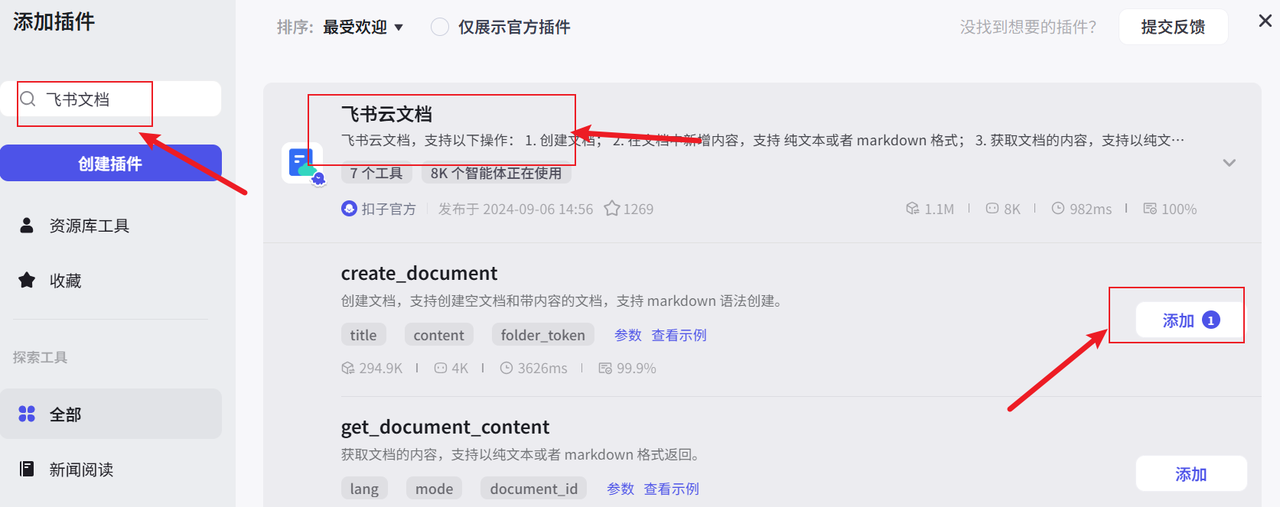1280x507 pixels.
Task: Click the 资源库工具 person icon
Action: pos(27,226)
